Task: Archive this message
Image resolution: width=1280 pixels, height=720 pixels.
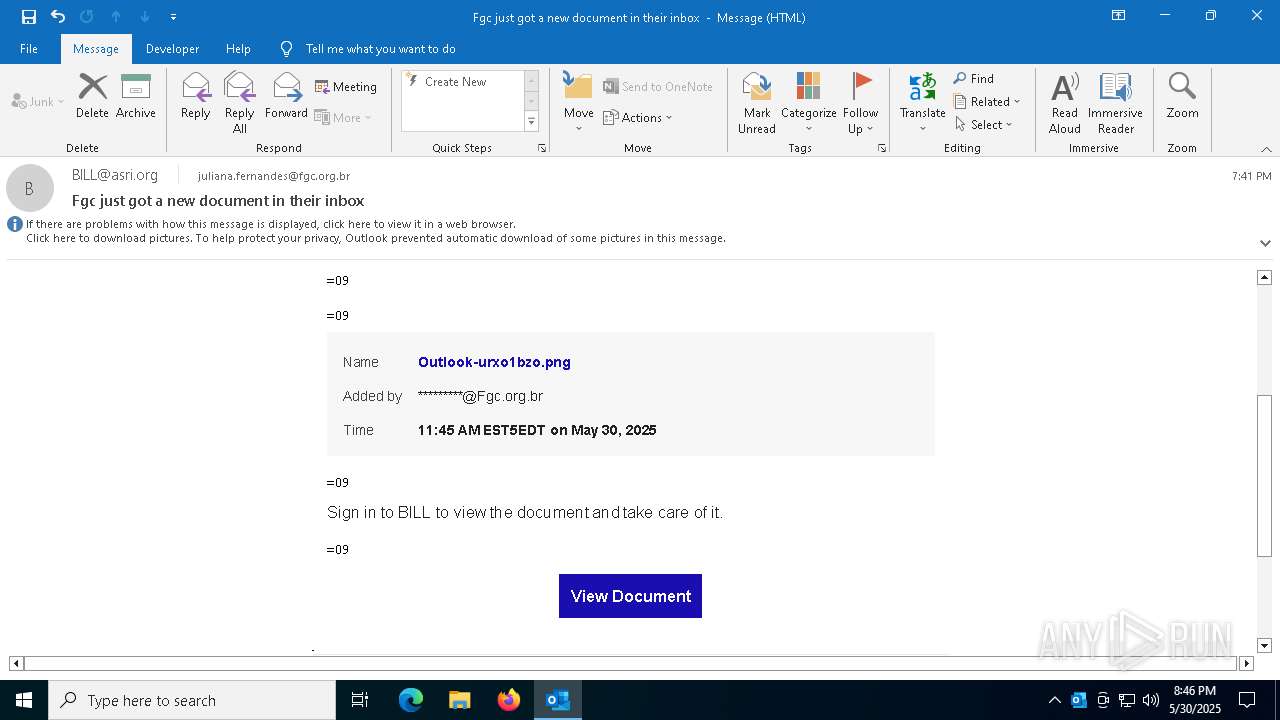Action: click(x=136, y=96)
